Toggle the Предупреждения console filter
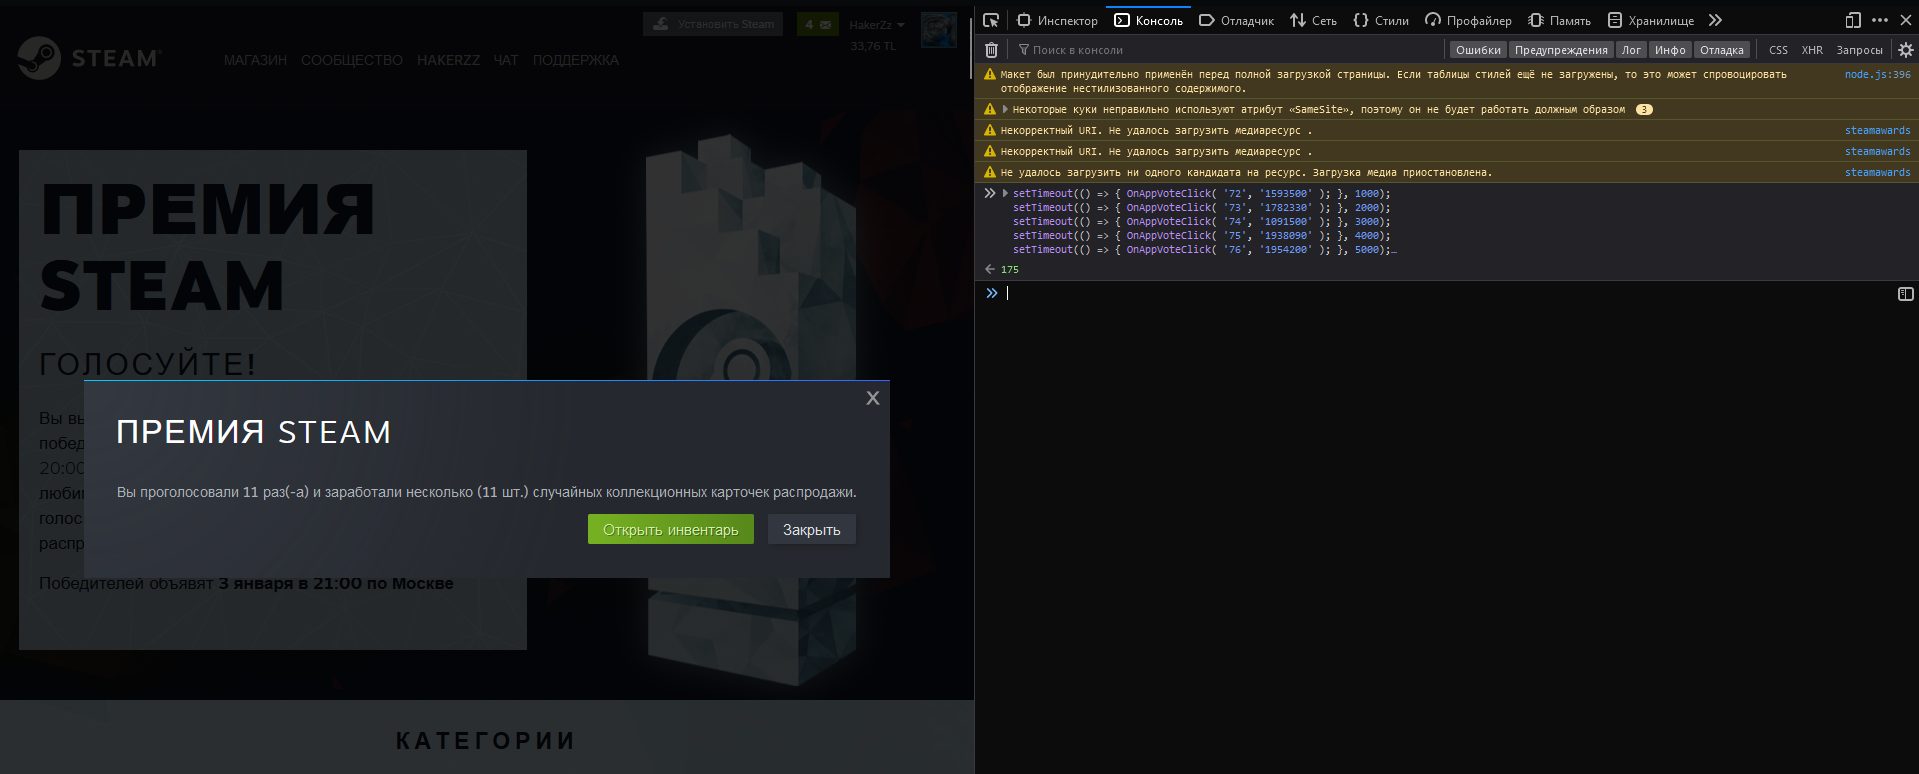This screenshot has height=774, width=1919. pos(1561,50)
